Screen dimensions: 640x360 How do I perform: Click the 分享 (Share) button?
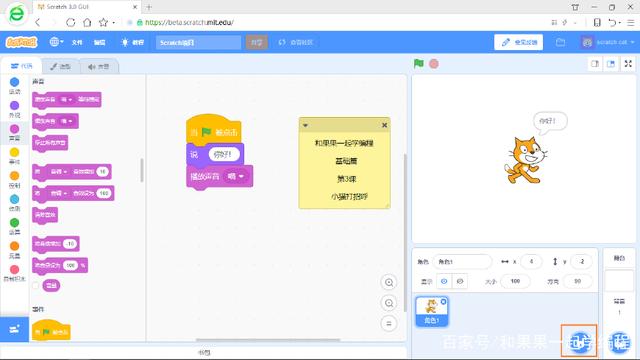257,42
